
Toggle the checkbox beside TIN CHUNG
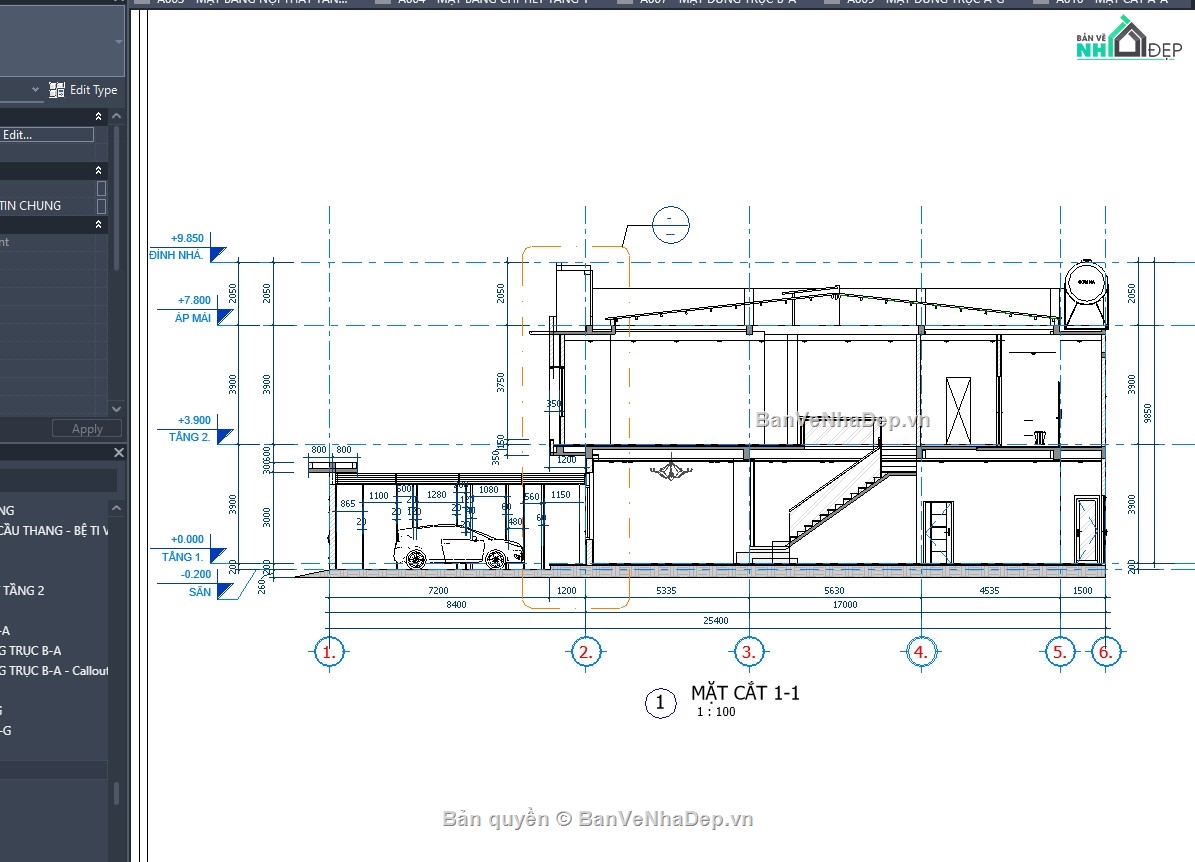point(102,206)
